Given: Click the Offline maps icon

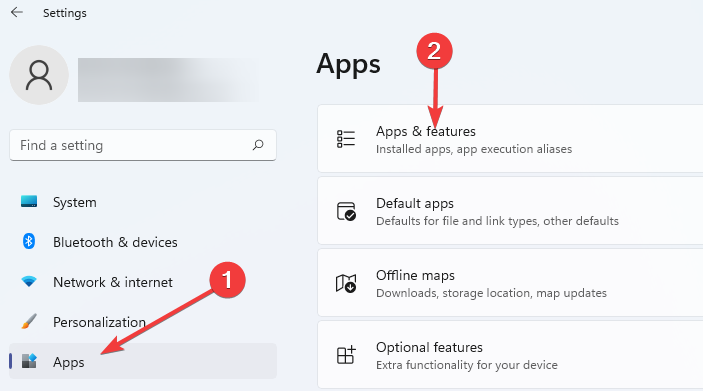Looking at the screenshot, I should 346,283.
